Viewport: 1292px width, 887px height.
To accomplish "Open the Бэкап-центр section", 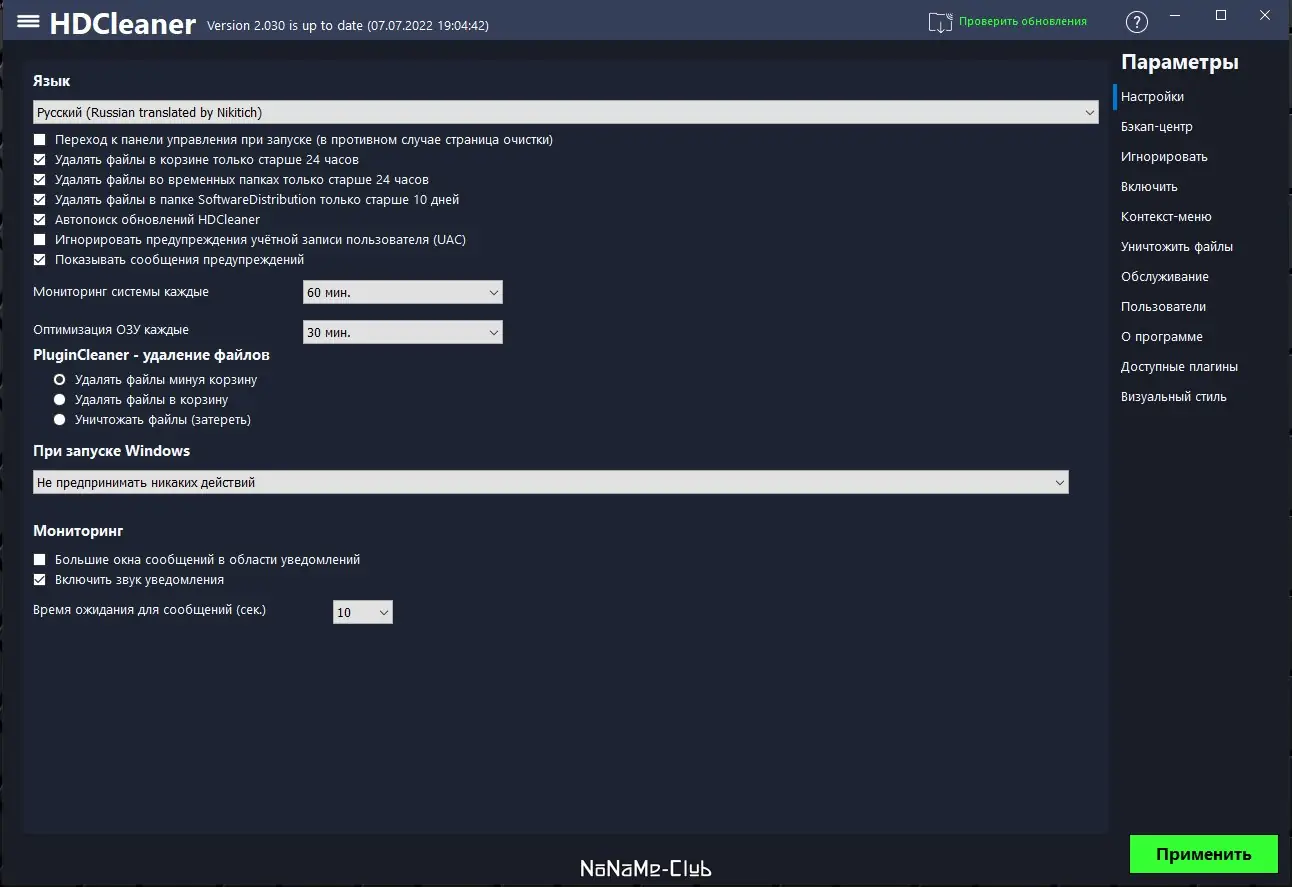I will 1157,127.
